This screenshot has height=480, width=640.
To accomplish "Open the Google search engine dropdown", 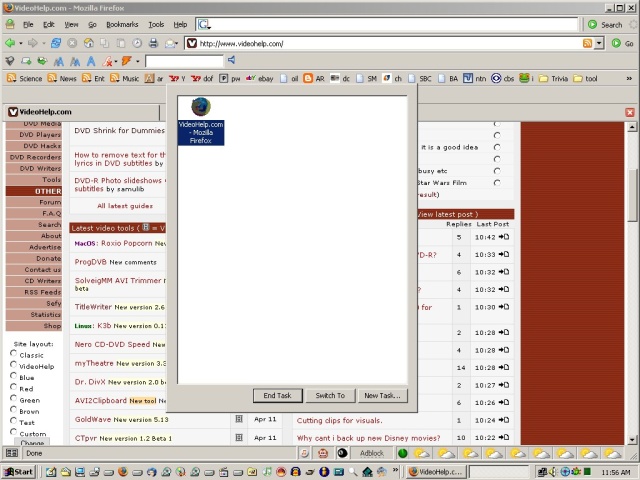I will point(204,24).
